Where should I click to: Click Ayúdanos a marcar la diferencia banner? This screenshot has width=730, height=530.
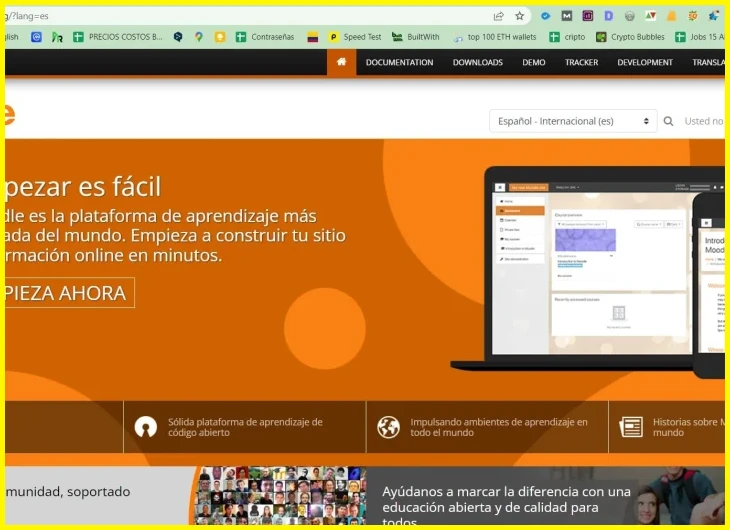545,496
